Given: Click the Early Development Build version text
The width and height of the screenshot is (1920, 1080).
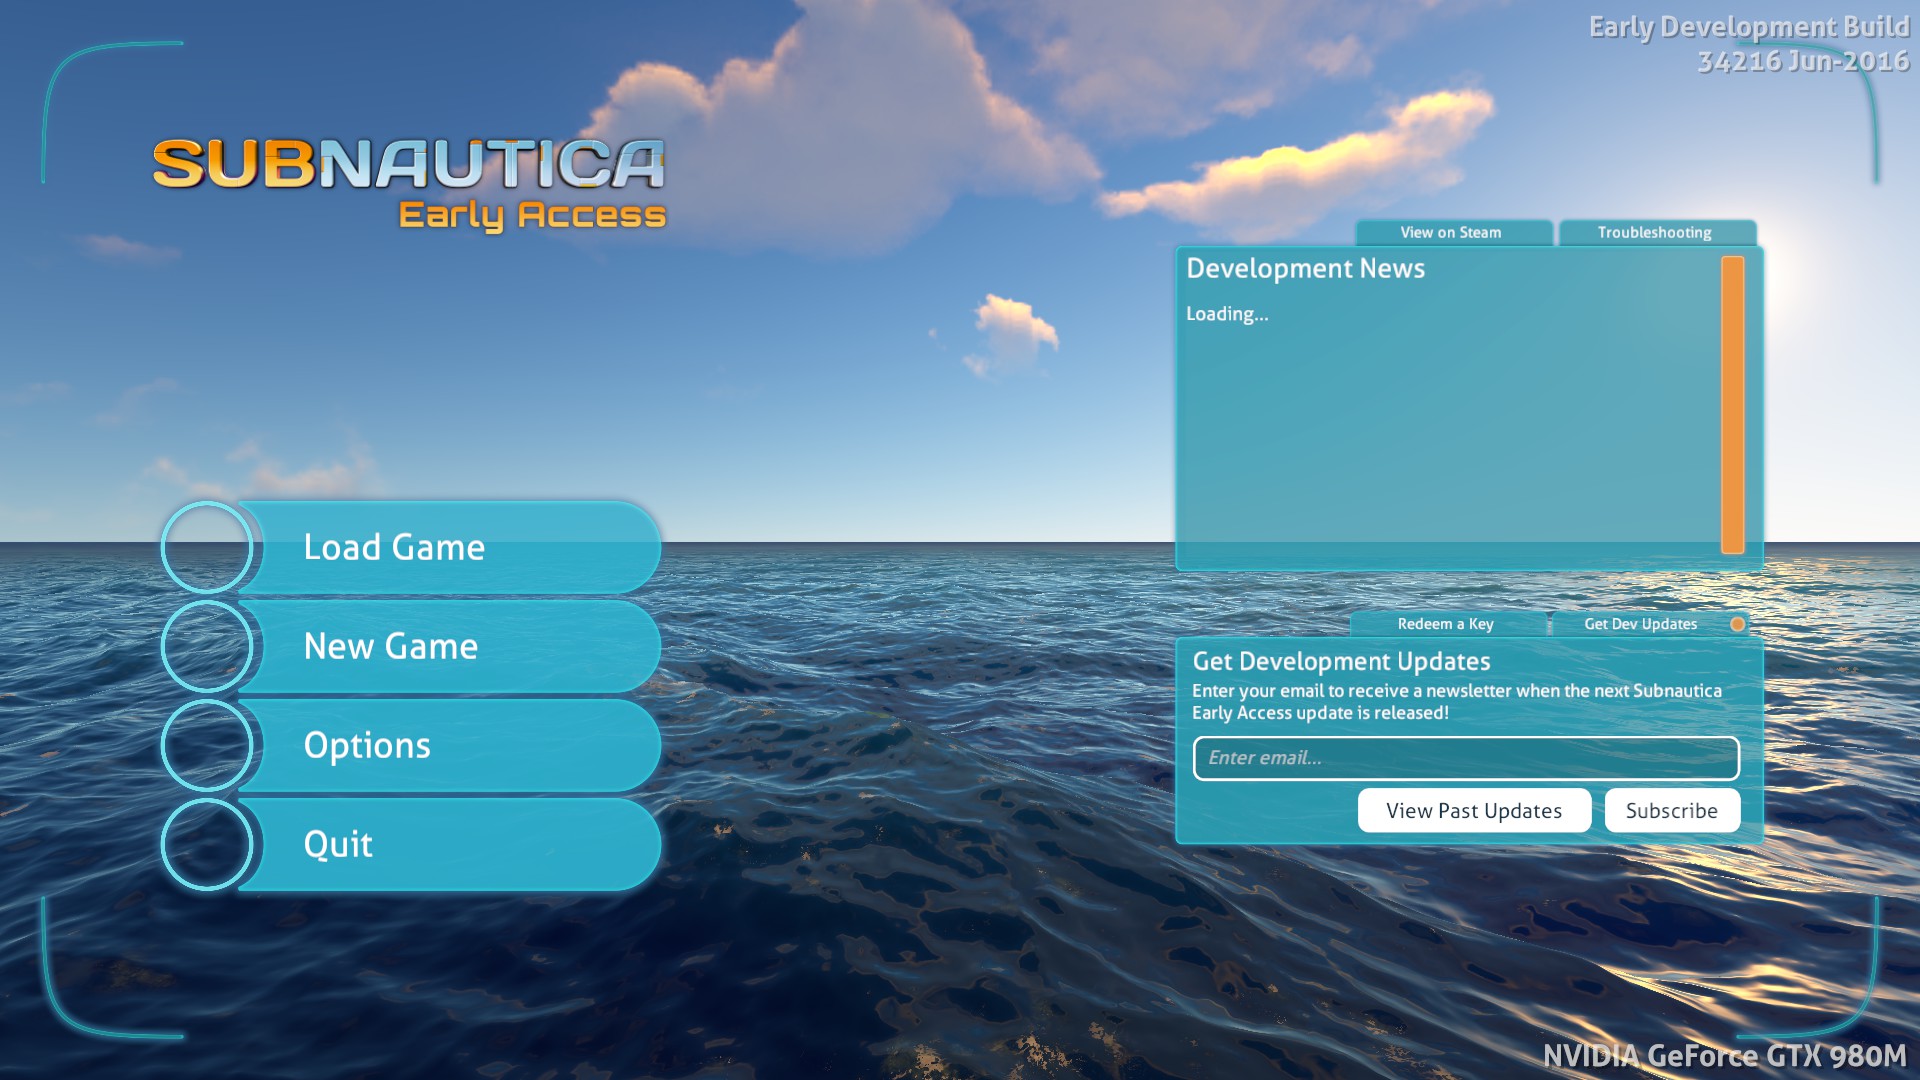Looking at the screenshot, I should click(x=1749, y=44).
